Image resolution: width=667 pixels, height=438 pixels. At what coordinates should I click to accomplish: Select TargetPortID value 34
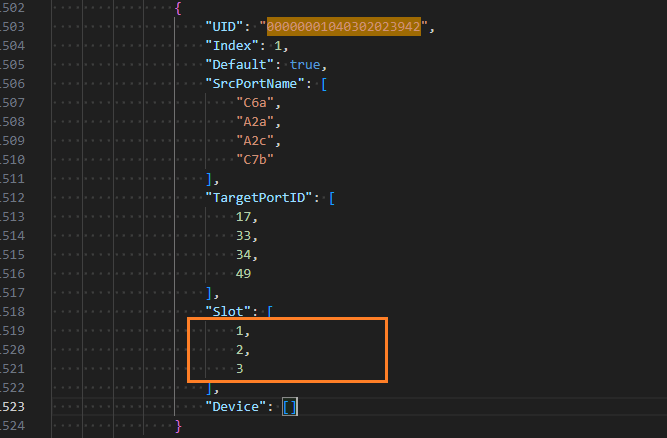click(244, 255)
